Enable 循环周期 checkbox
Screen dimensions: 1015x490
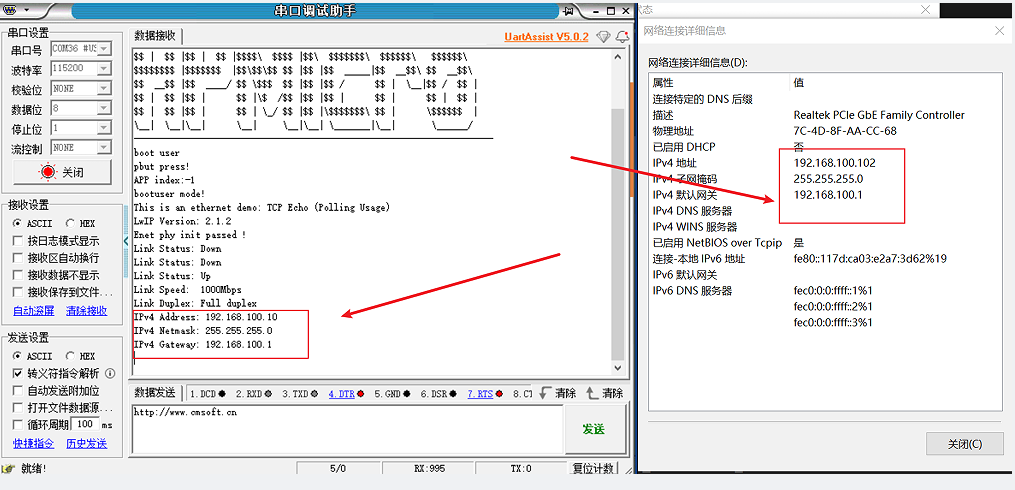tap(18, 425)
